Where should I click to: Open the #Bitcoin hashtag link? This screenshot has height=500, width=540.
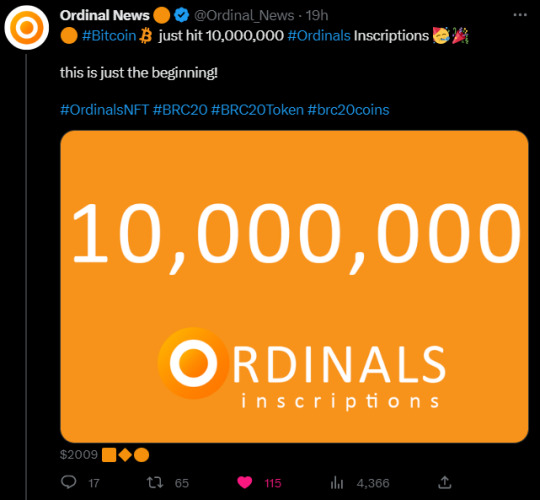point(109,36)
